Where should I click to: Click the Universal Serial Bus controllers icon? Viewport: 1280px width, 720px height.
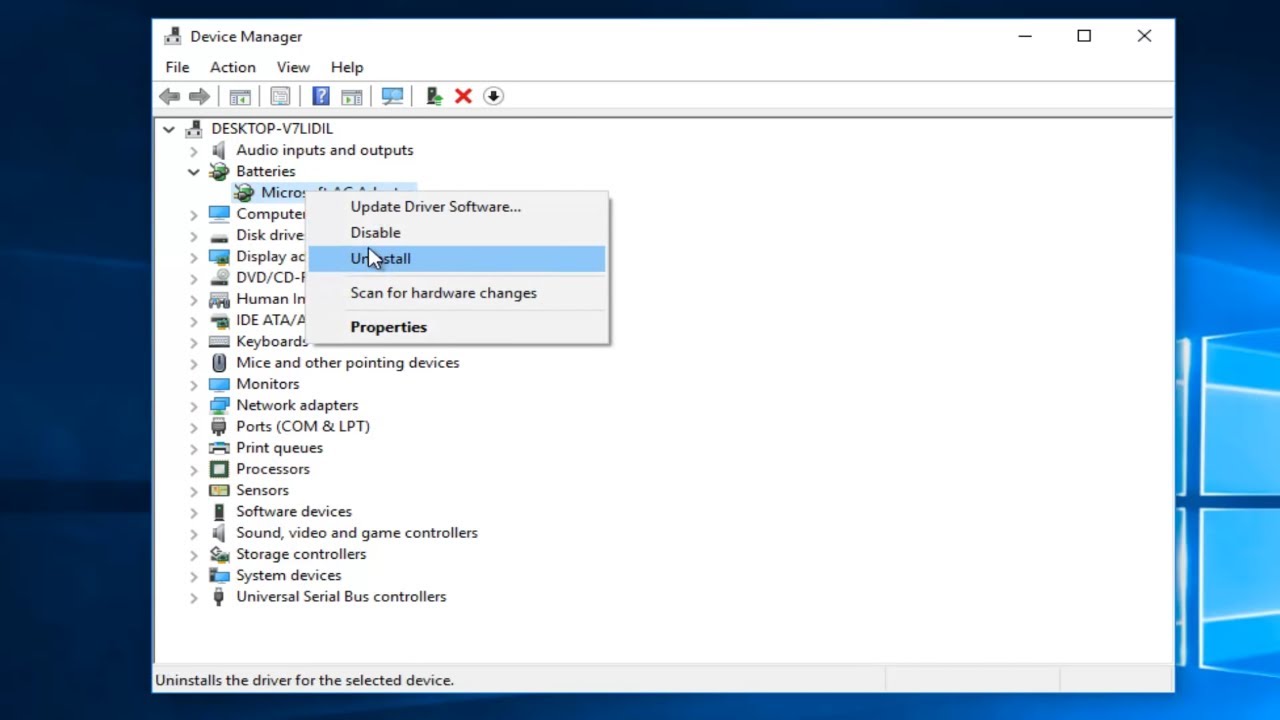[x=219, y=597]
